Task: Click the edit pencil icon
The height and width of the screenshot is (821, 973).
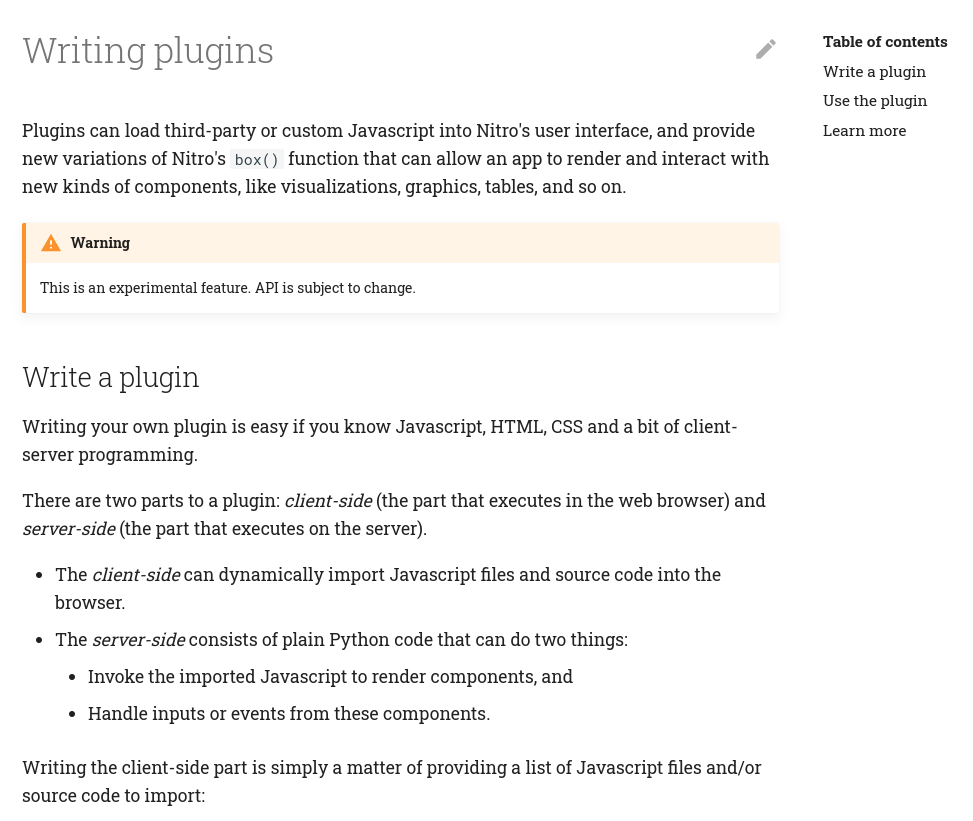Action: pyautogui.click(x=766, y=49)
